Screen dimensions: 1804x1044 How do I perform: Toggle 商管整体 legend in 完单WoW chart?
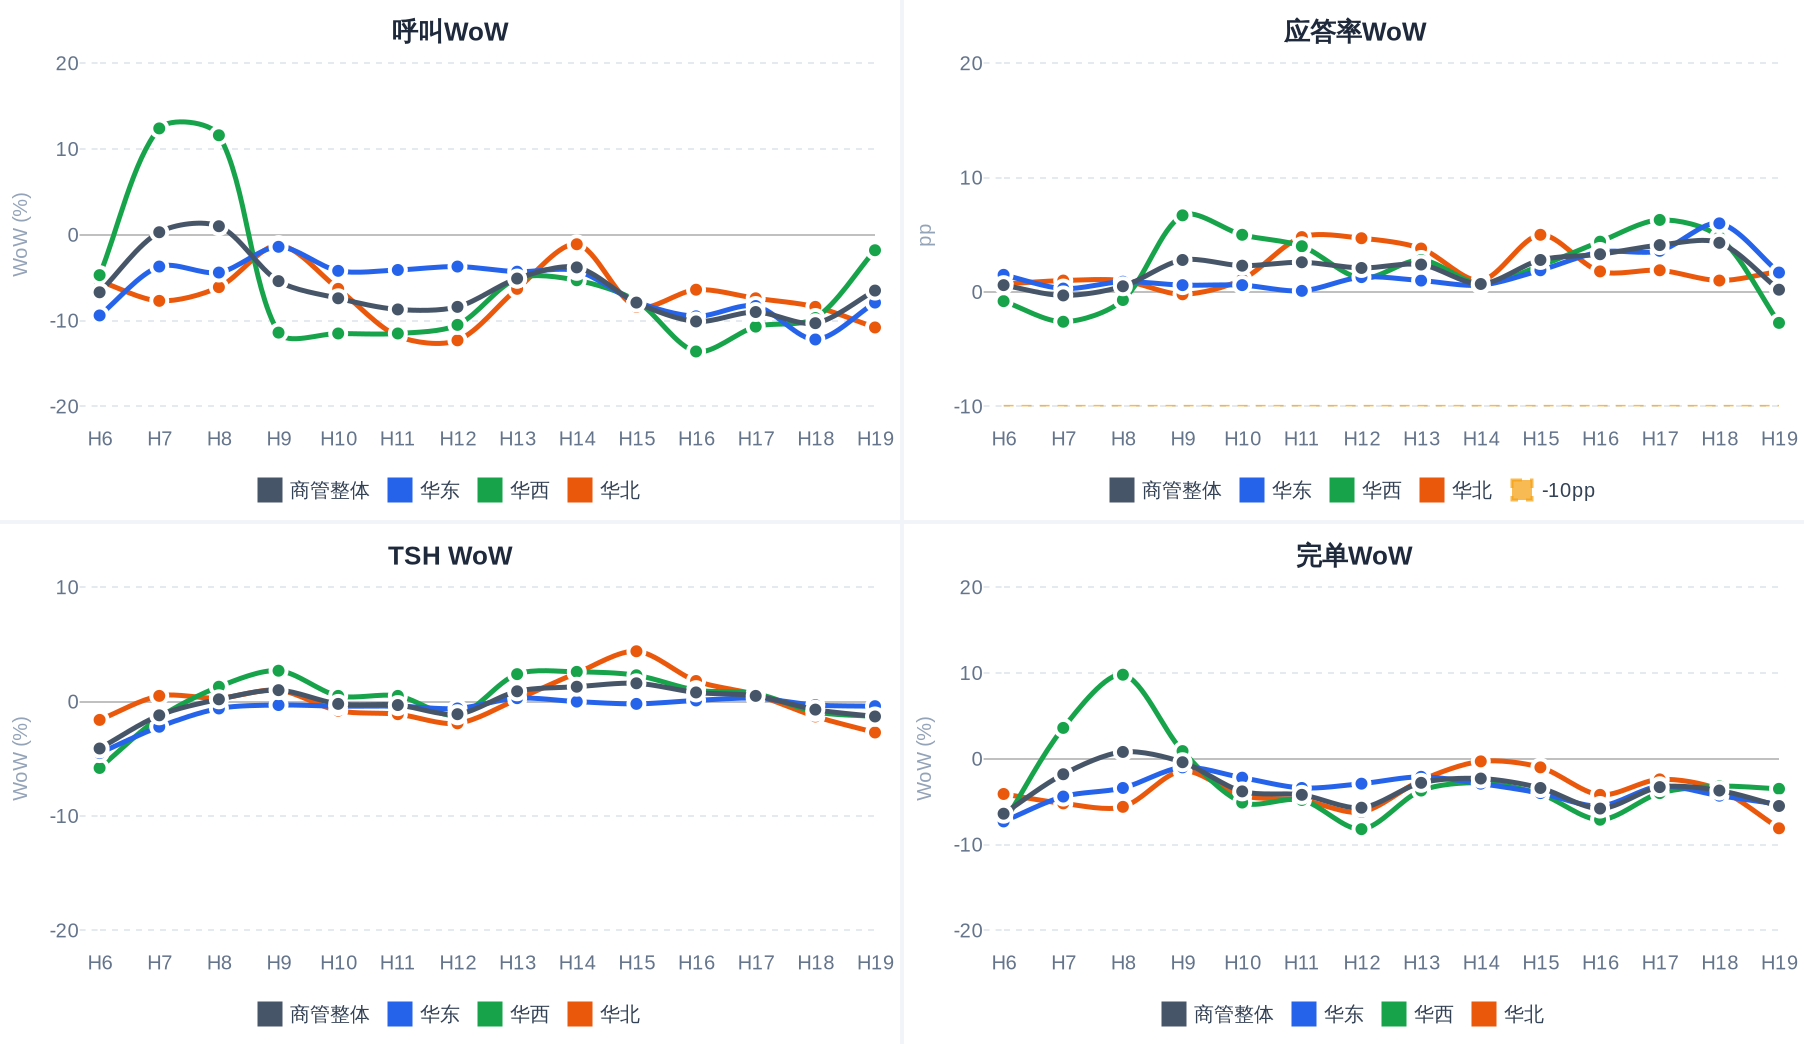(1218, 1014)
